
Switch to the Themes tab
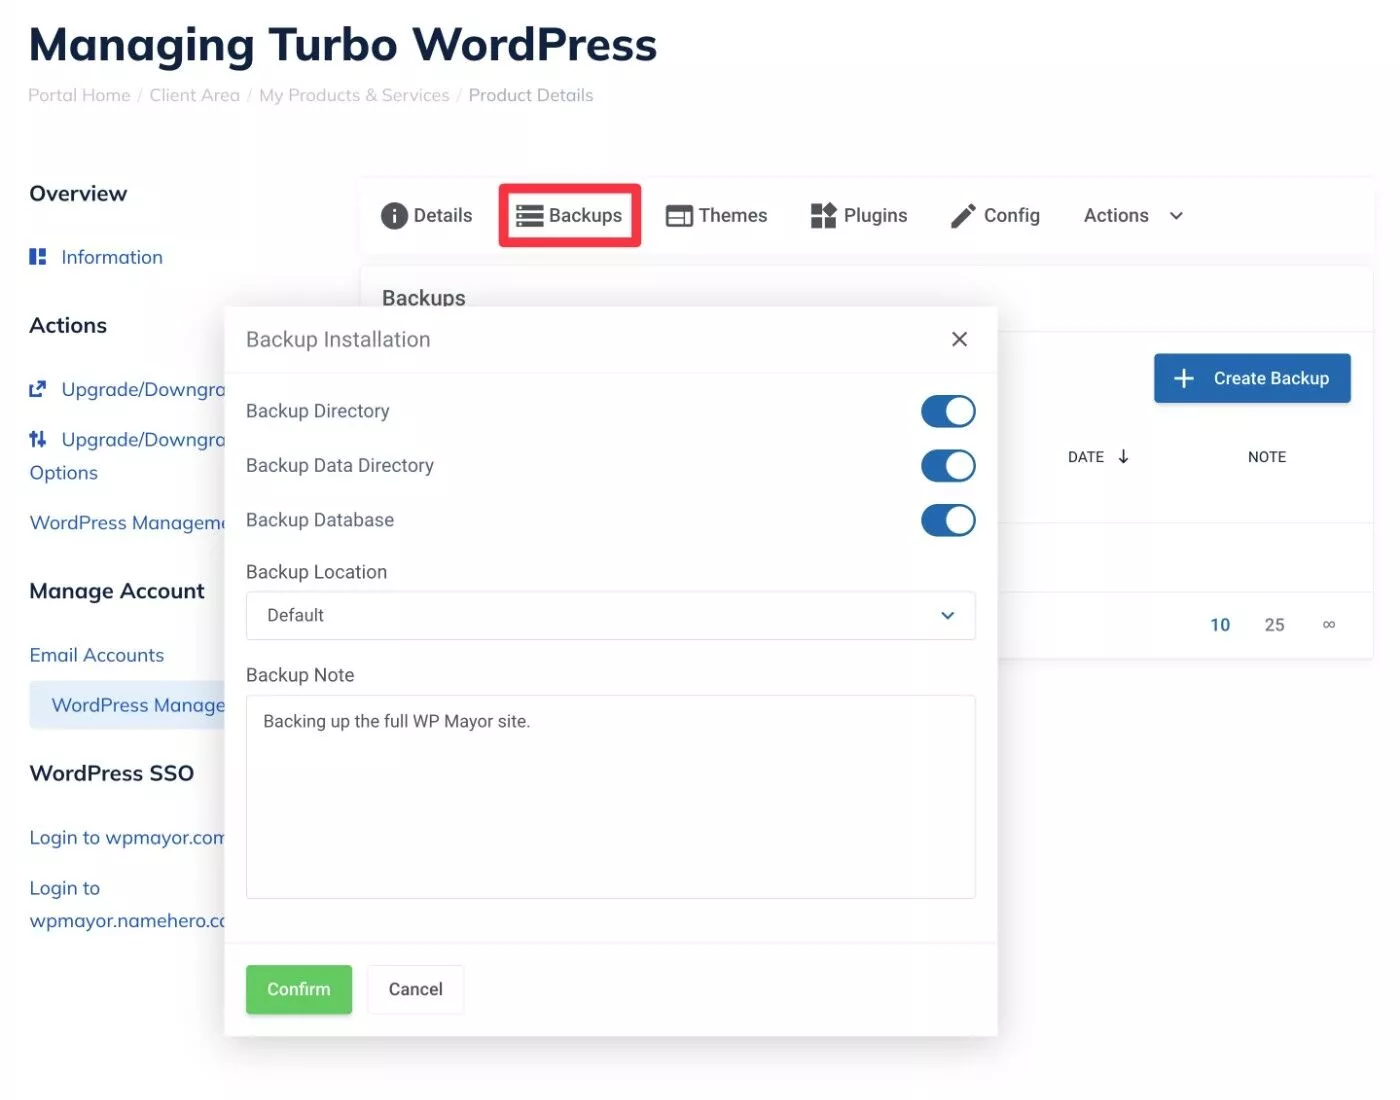[x=717, y=216]
